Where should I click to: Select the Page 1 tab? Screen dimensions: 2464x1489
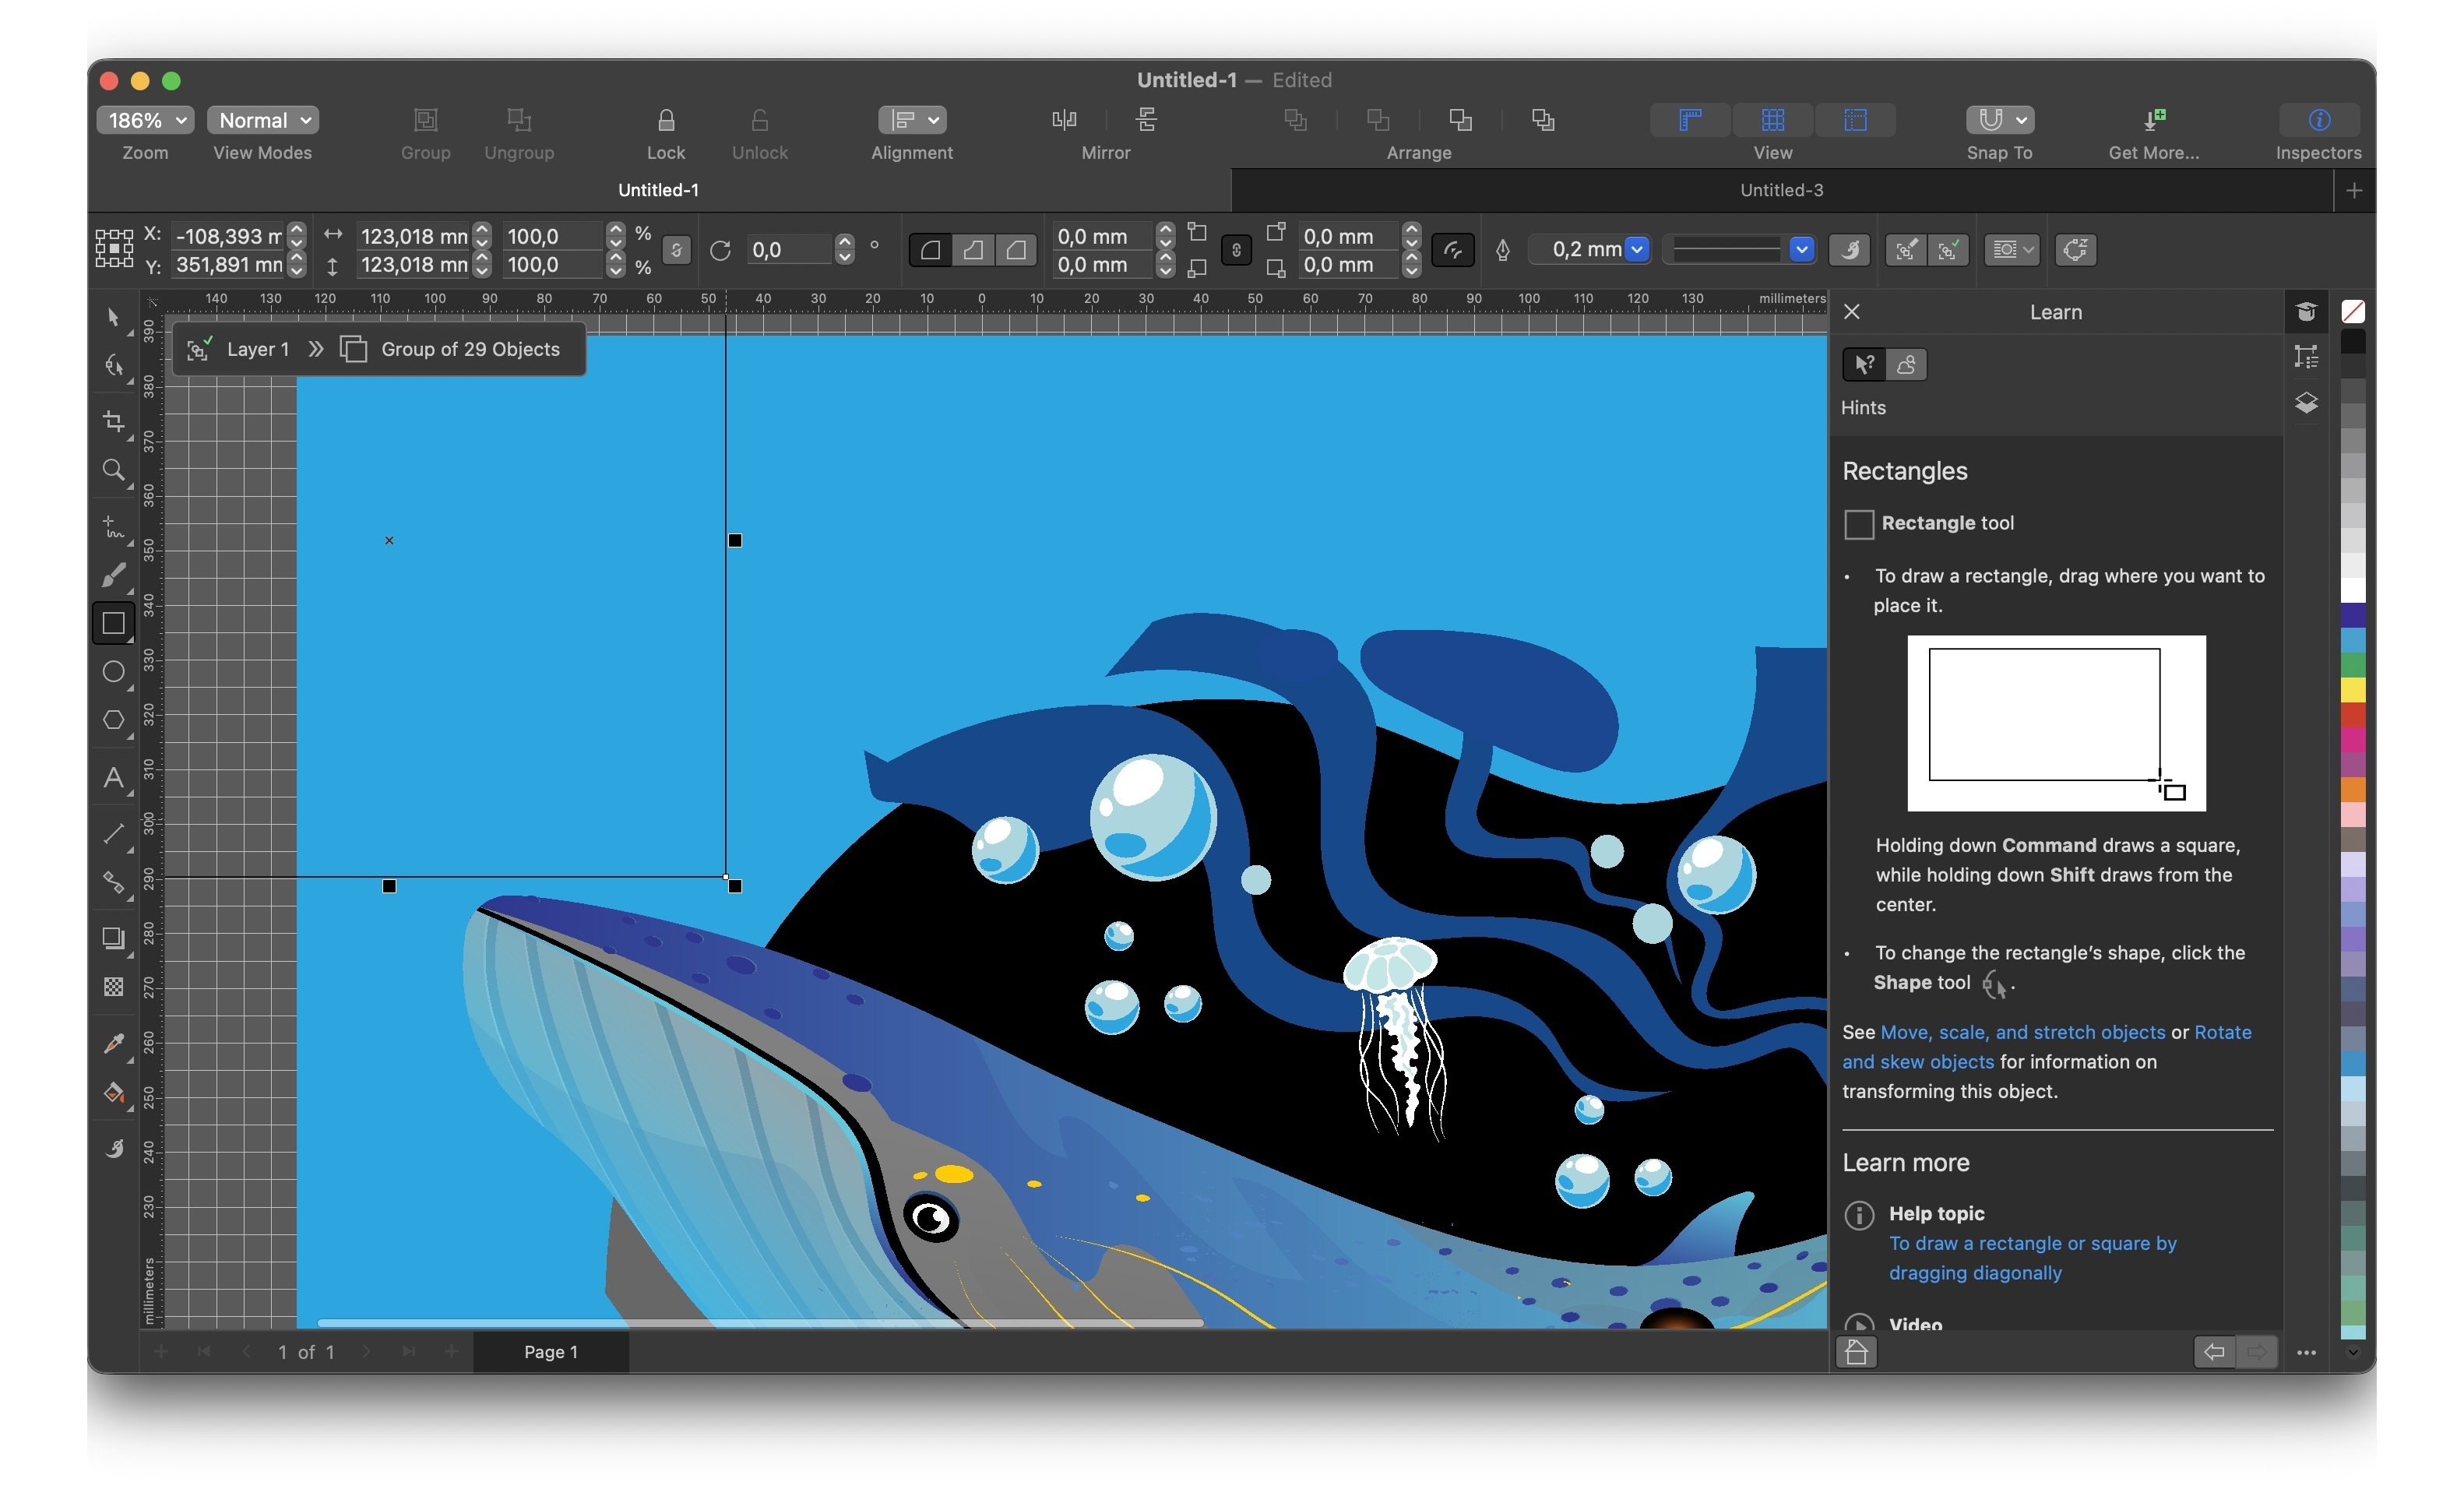coord(550,1352)
